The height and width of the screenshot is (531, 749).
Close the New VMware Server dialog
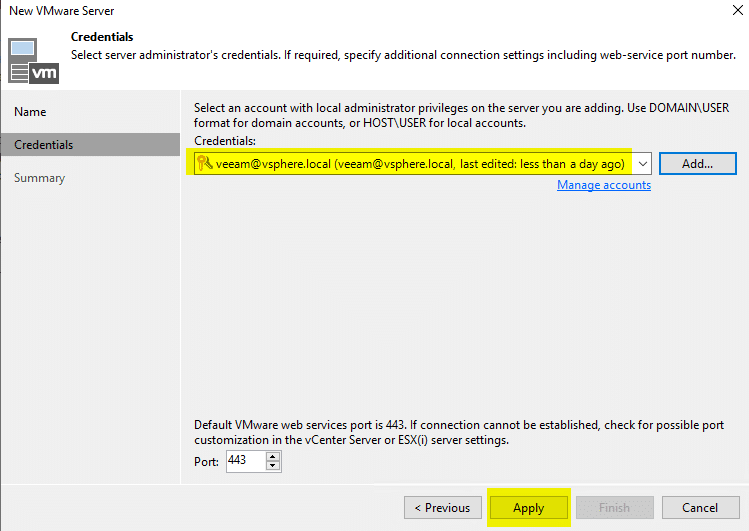(x=738, y=10)
